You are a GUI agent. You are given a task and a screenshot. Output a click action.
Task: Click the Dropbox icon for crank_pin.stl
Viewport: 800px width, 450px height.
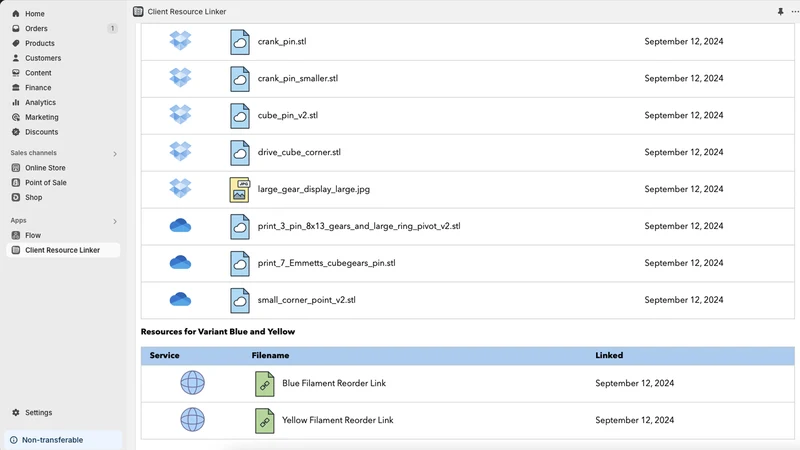click(180, 41)
